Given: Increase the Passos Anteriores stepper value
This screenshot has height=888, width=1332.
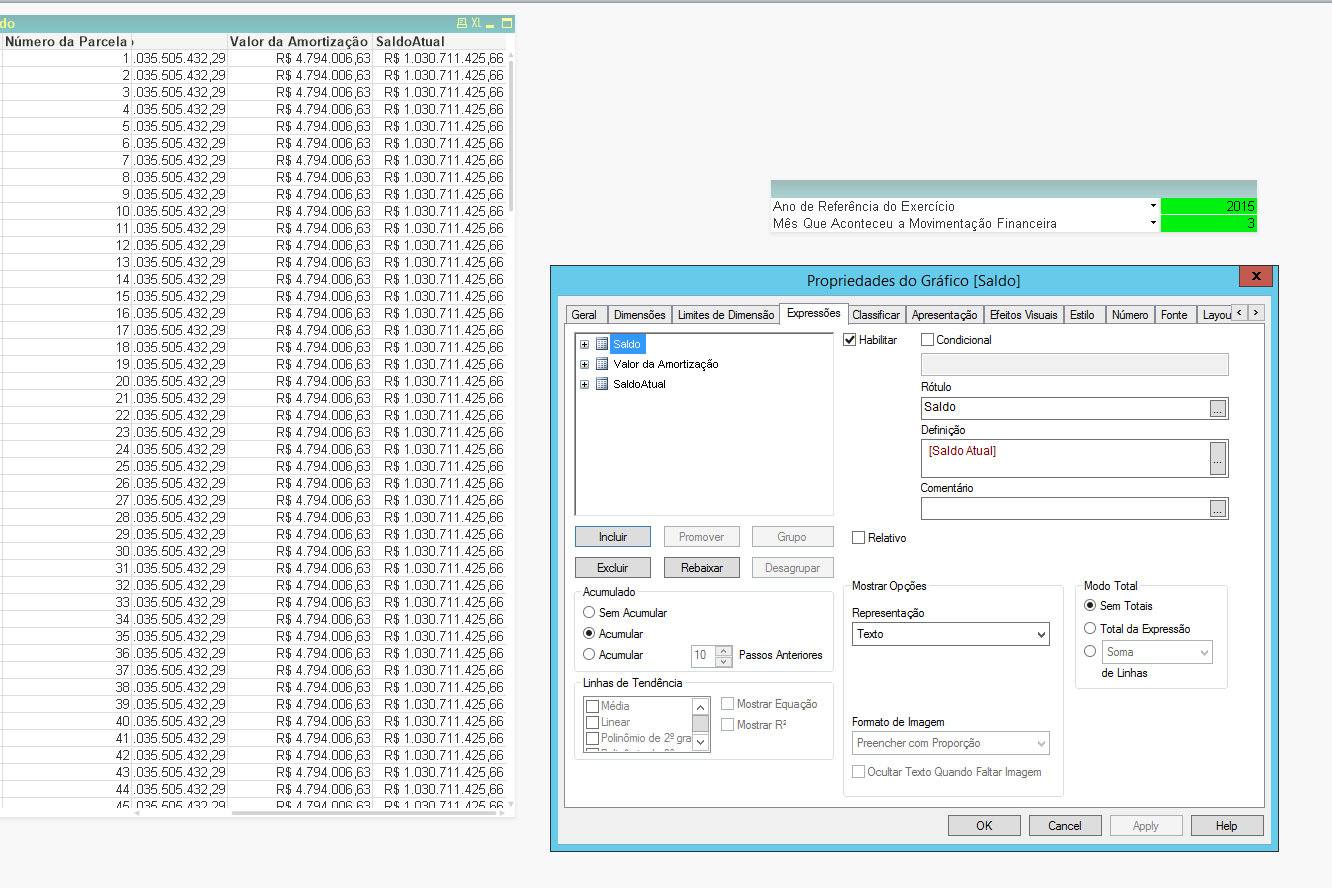Looking at the screenshot, I should tap(724, 650).
